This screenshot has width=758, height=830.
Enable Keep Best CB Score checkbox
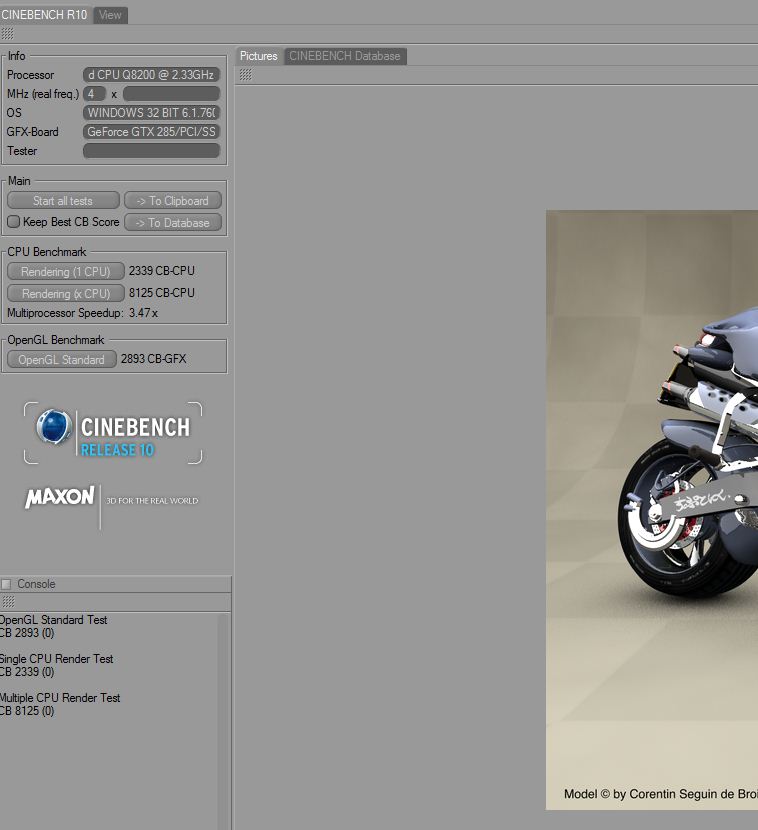[14, 221]
